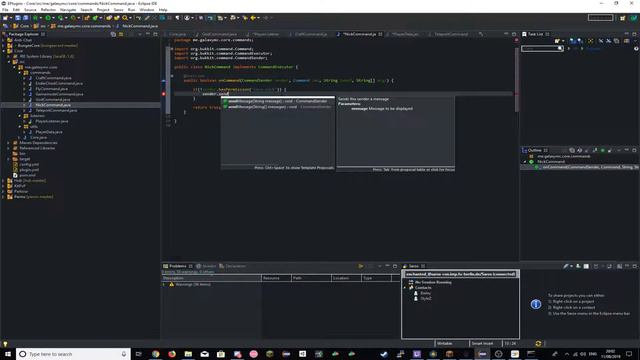
Task: Open Chrome from the Windows taskbar
Action: (156, 354)
